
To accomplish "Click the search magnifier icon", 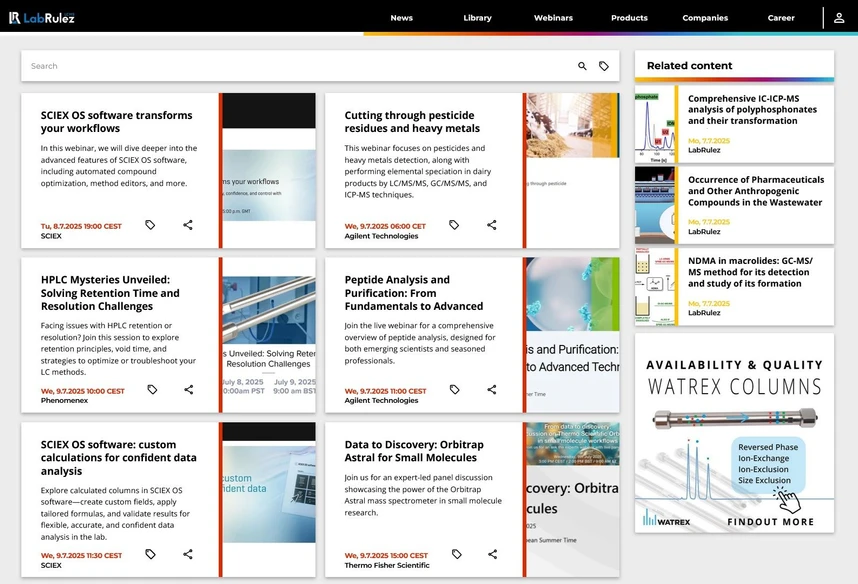I will (x=582, y=66).
